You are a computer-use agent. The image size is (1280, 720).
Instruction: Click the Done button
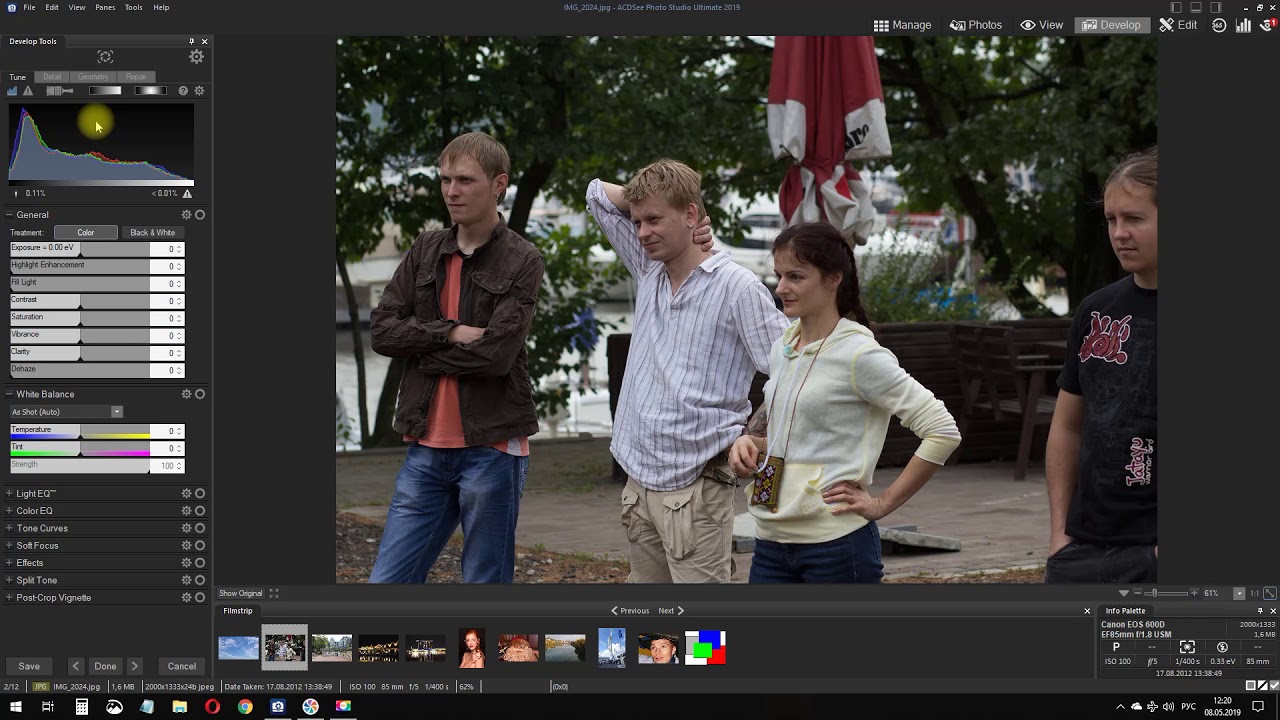(x=105, y=666)
